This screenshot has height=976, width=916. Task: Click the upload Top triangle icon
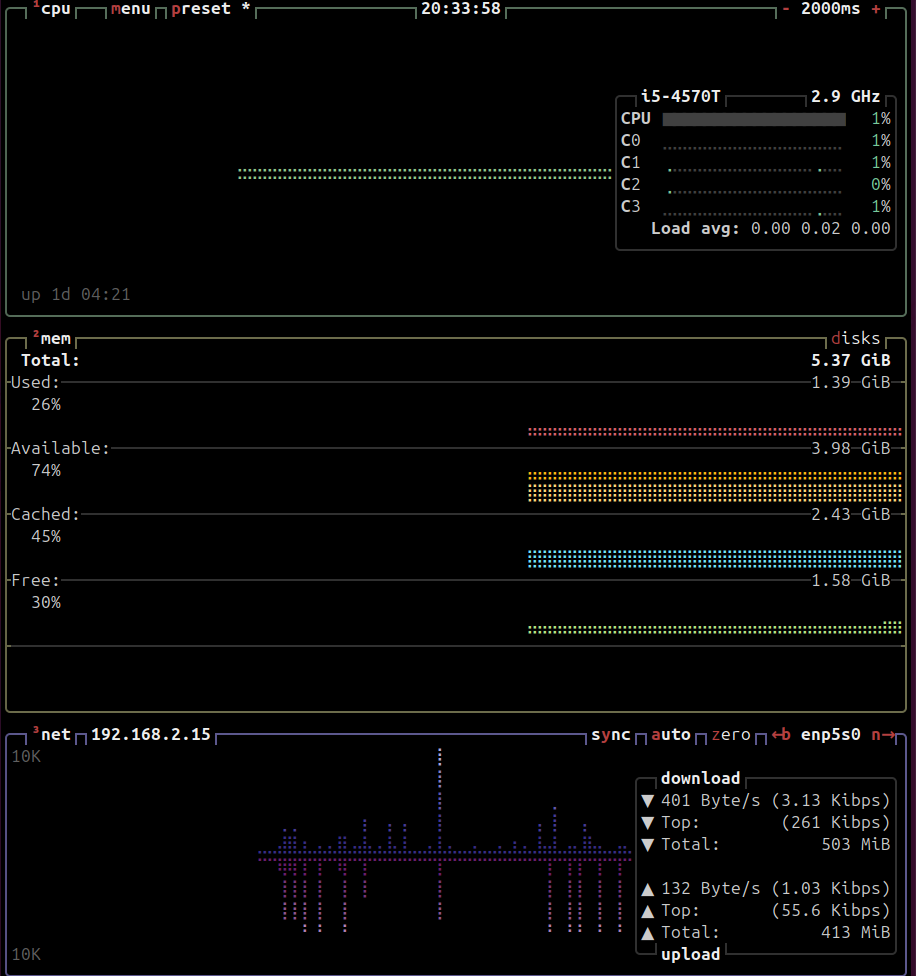click(x=647, y=911)
